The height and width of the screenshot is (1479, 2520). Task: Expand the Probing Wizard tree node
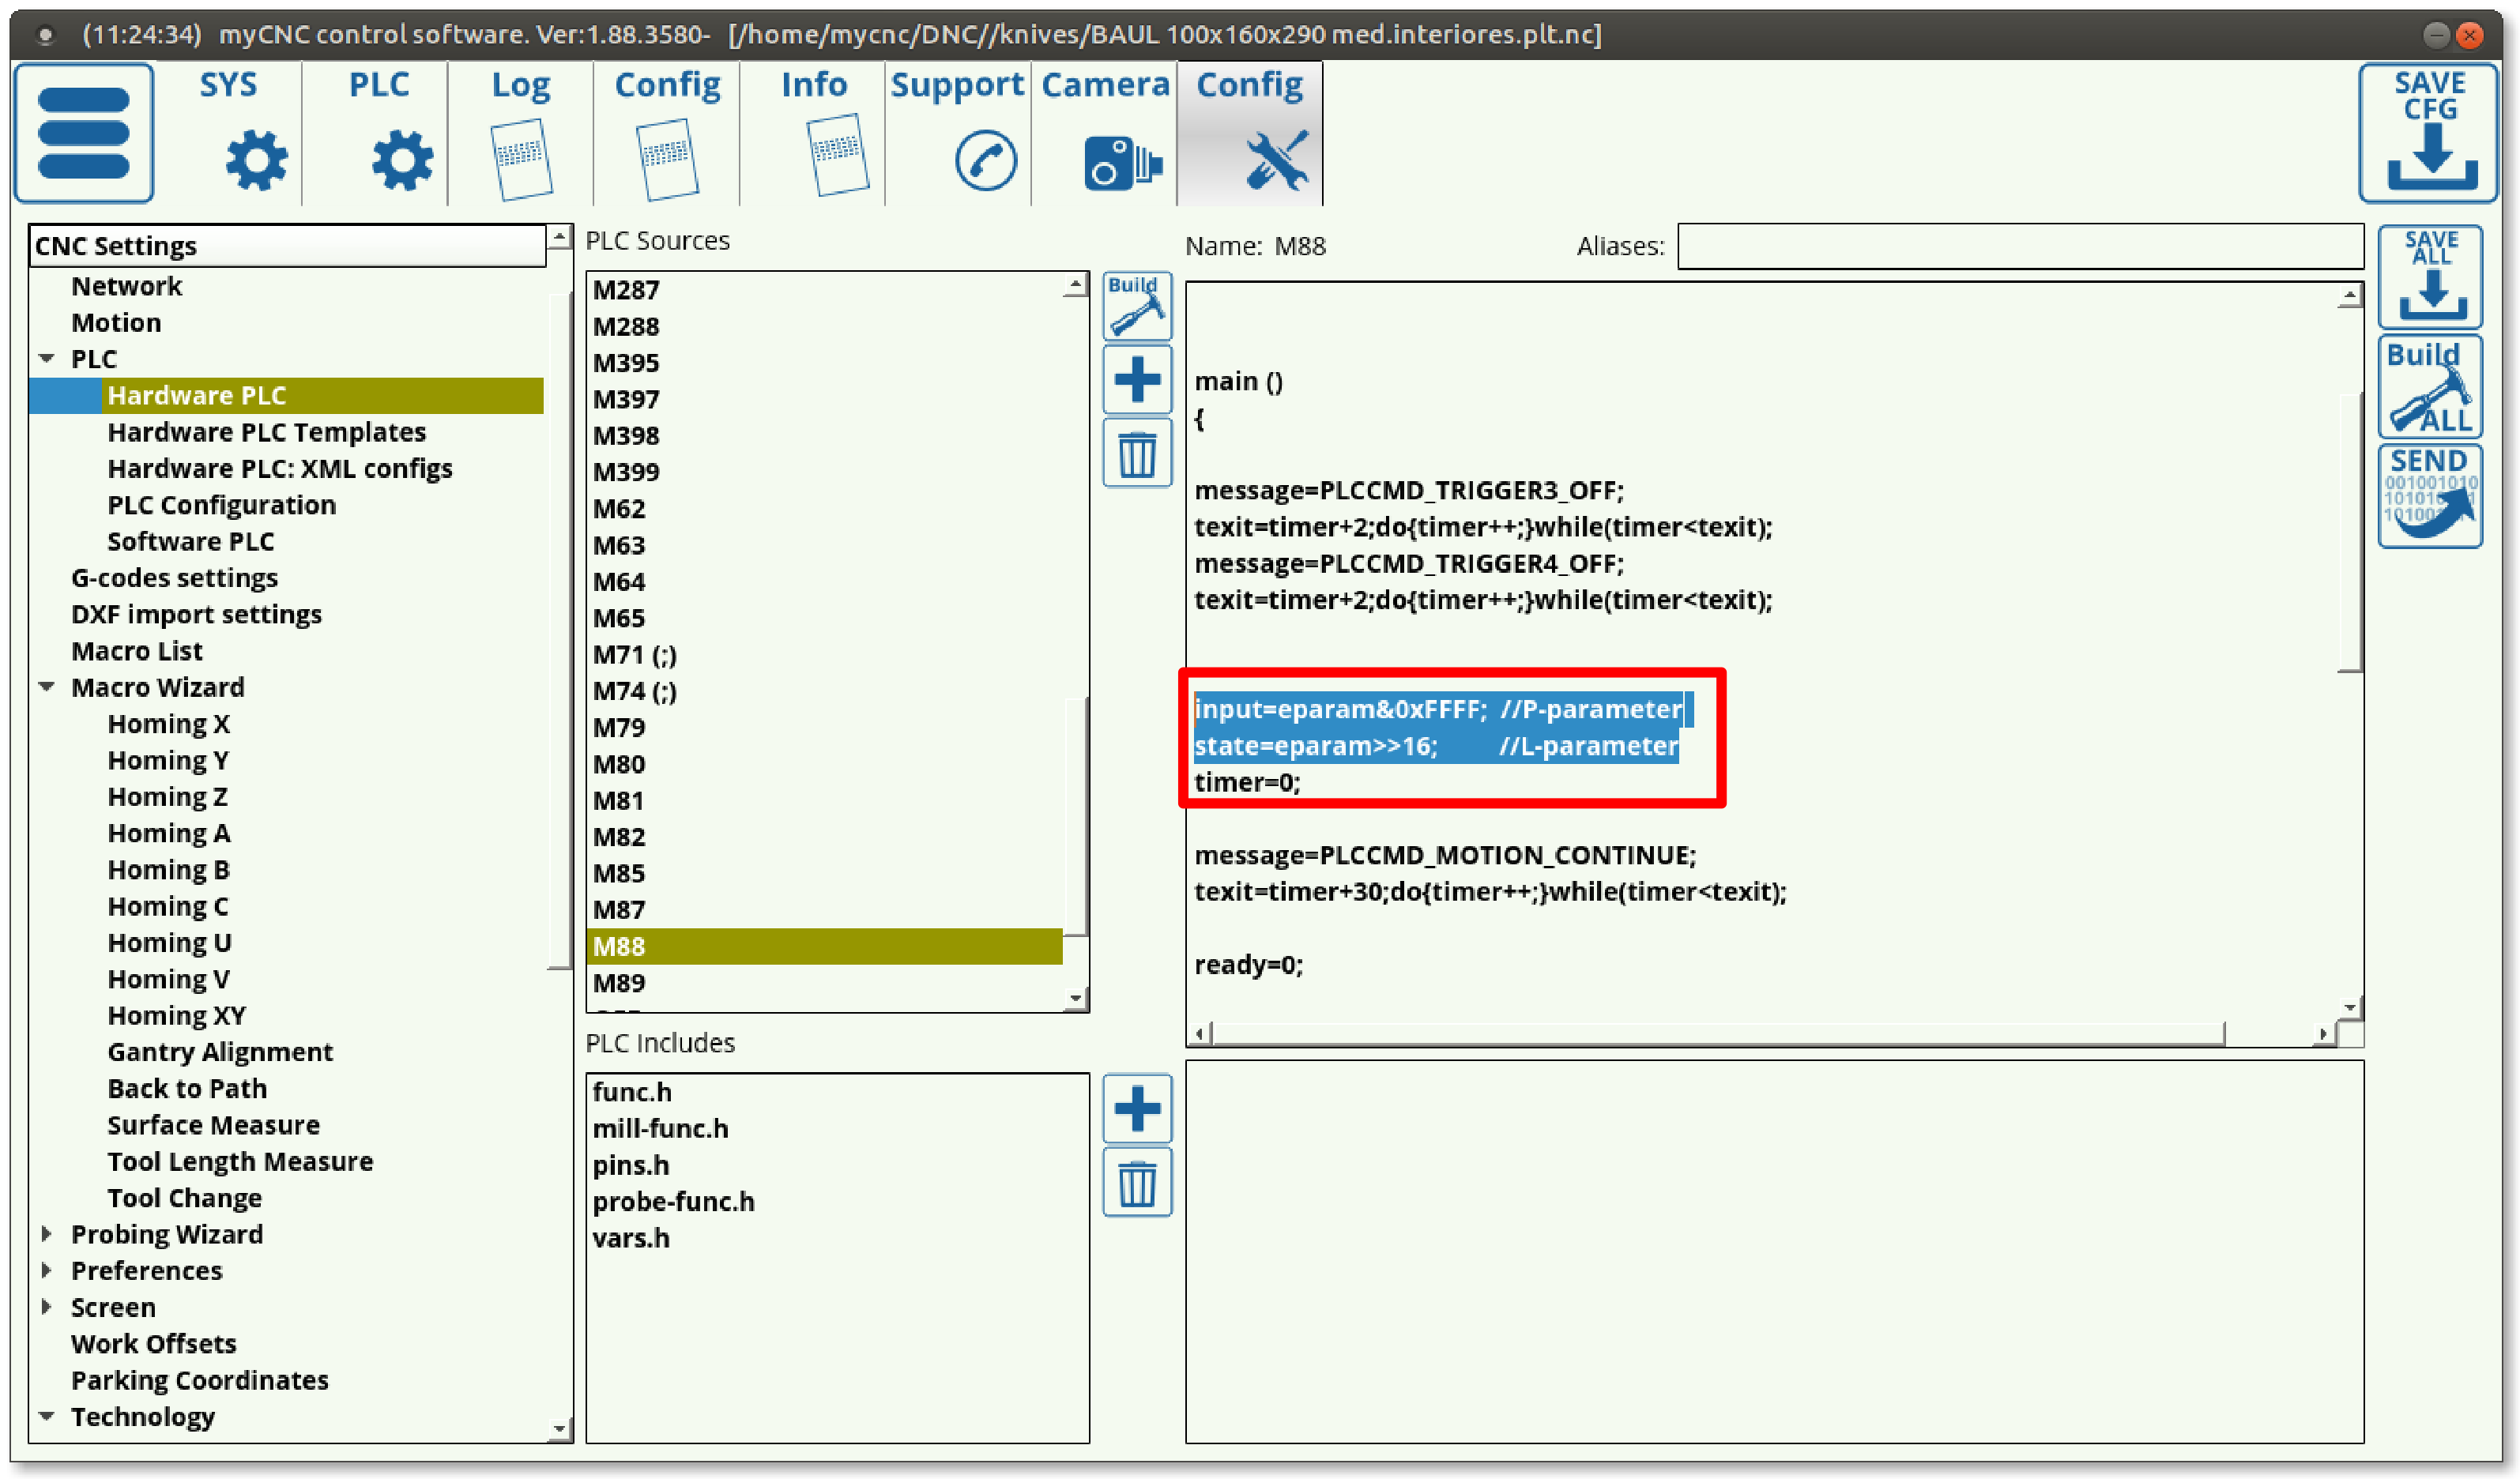pos(47,1234)
